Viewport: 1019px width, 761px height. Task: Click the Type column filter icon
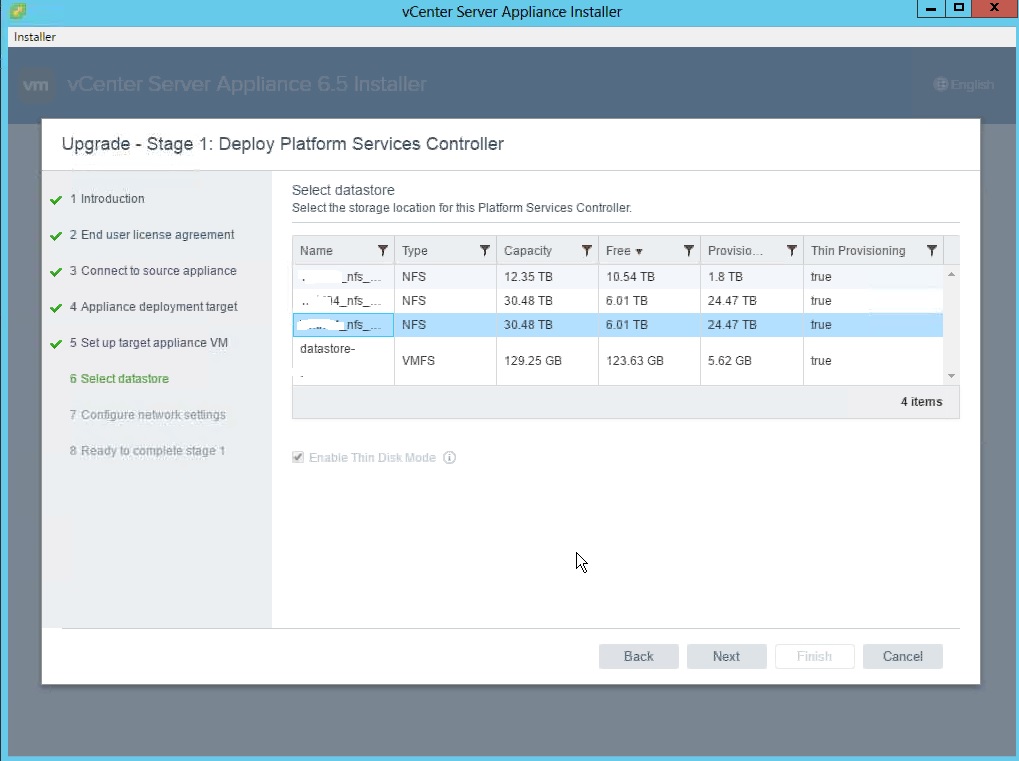pyautogui.click(x=485, y=251)
